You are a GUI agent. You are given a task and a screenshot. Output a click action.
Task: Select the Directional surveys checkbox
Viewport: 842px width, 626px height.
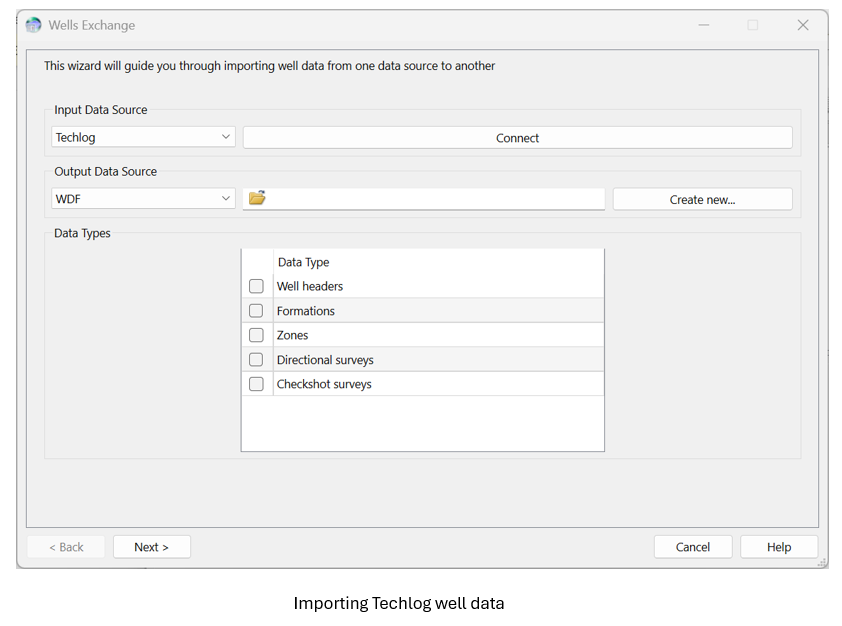[x=256, y=360]
